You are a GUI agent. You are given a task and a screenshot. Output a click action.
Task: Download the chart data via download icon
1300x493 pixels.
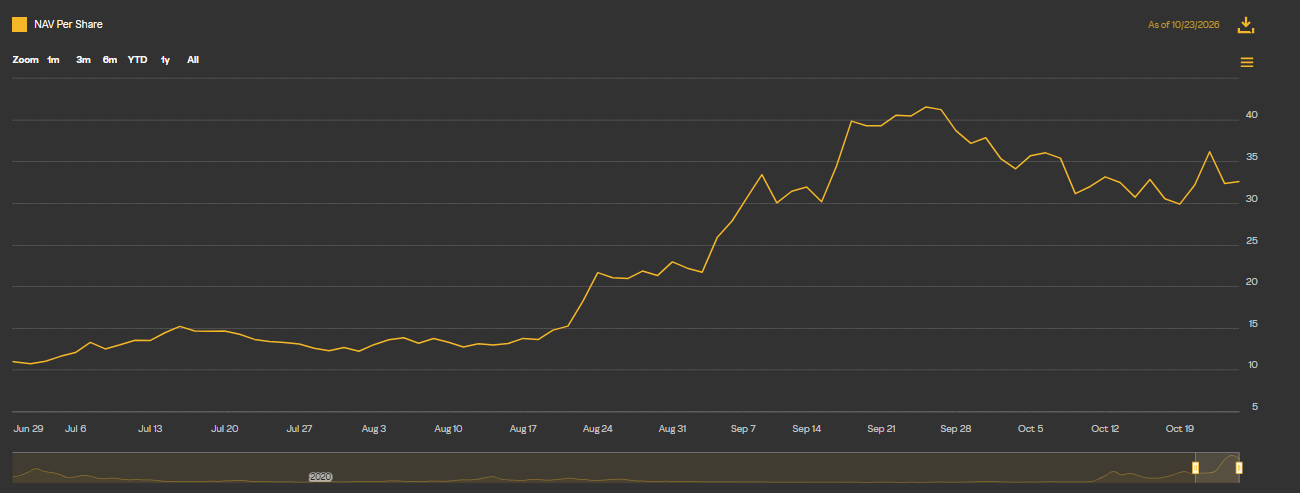[x=1245, y=25]
